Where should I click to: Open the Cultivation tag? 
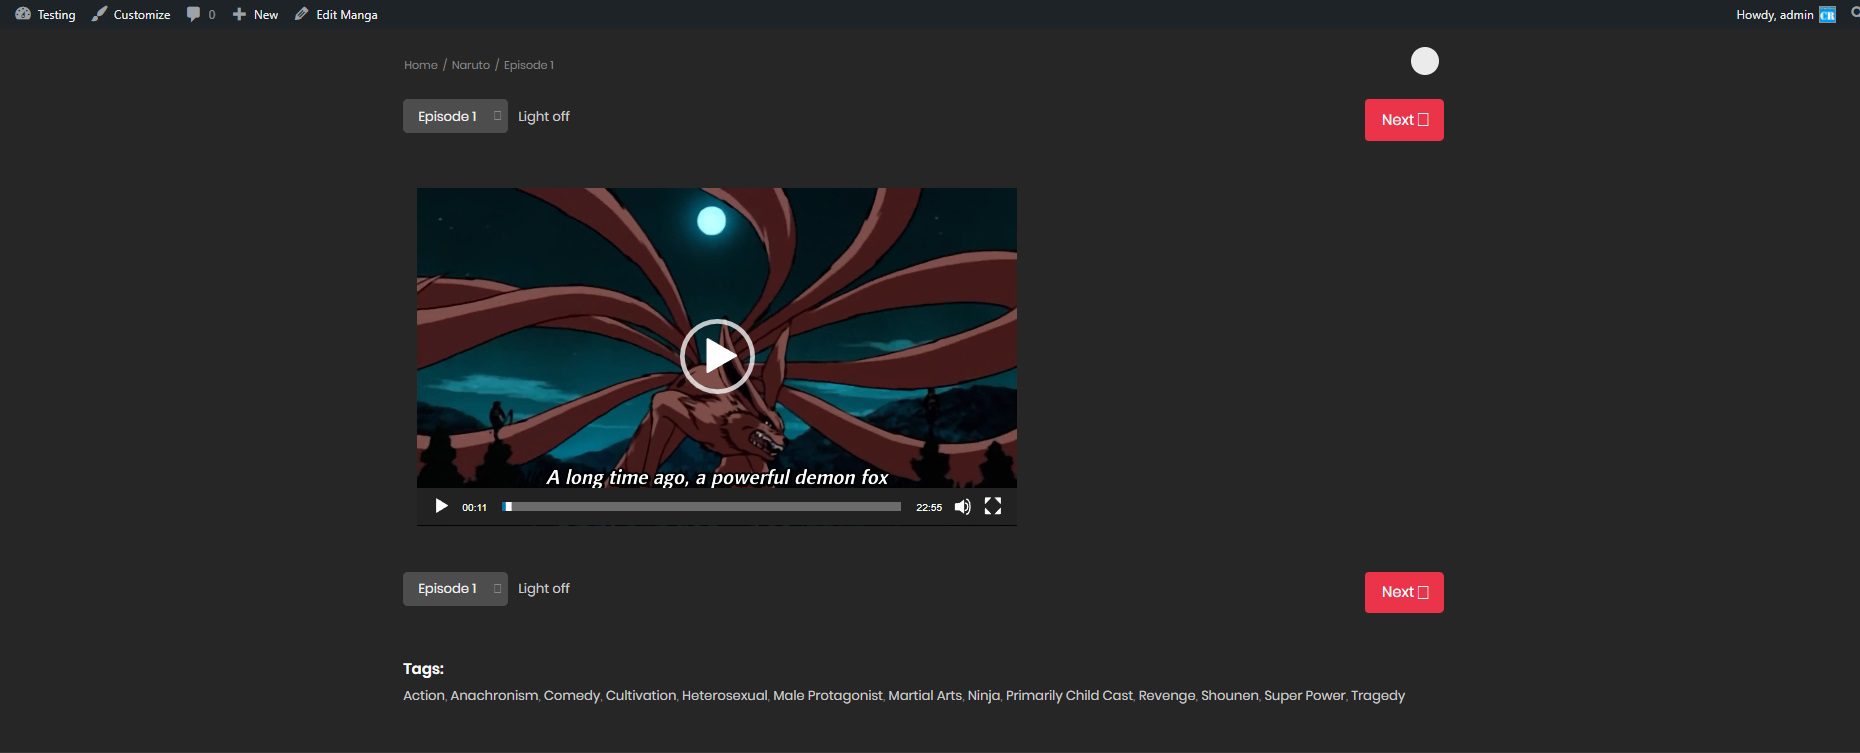pos(641,696)
